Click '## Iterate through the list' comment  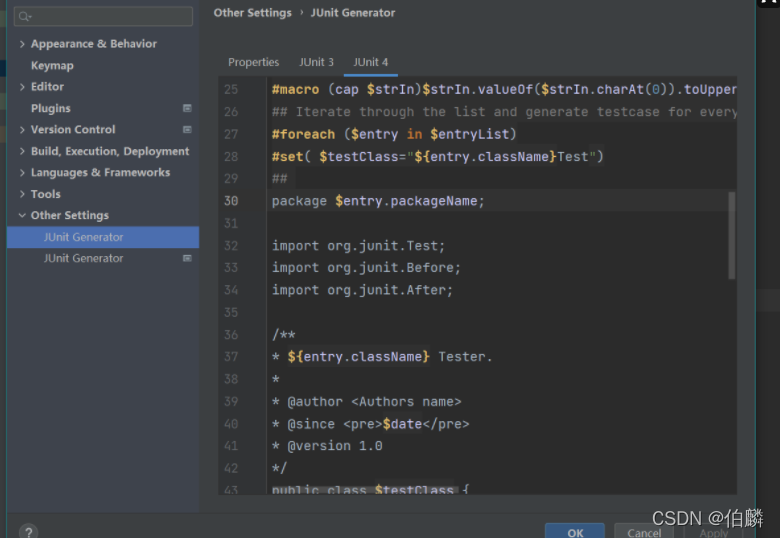click(x=504, y=112)
